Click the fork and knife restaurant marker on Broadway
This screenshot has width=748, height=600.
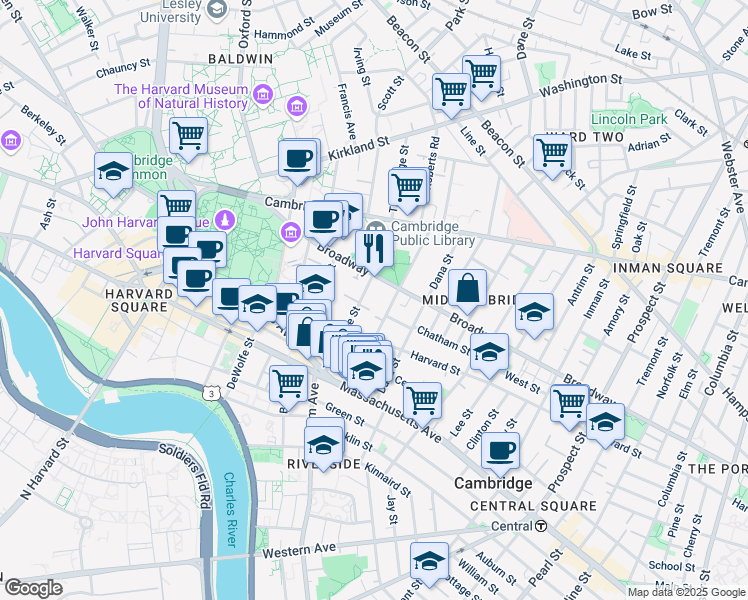(374, 253)
